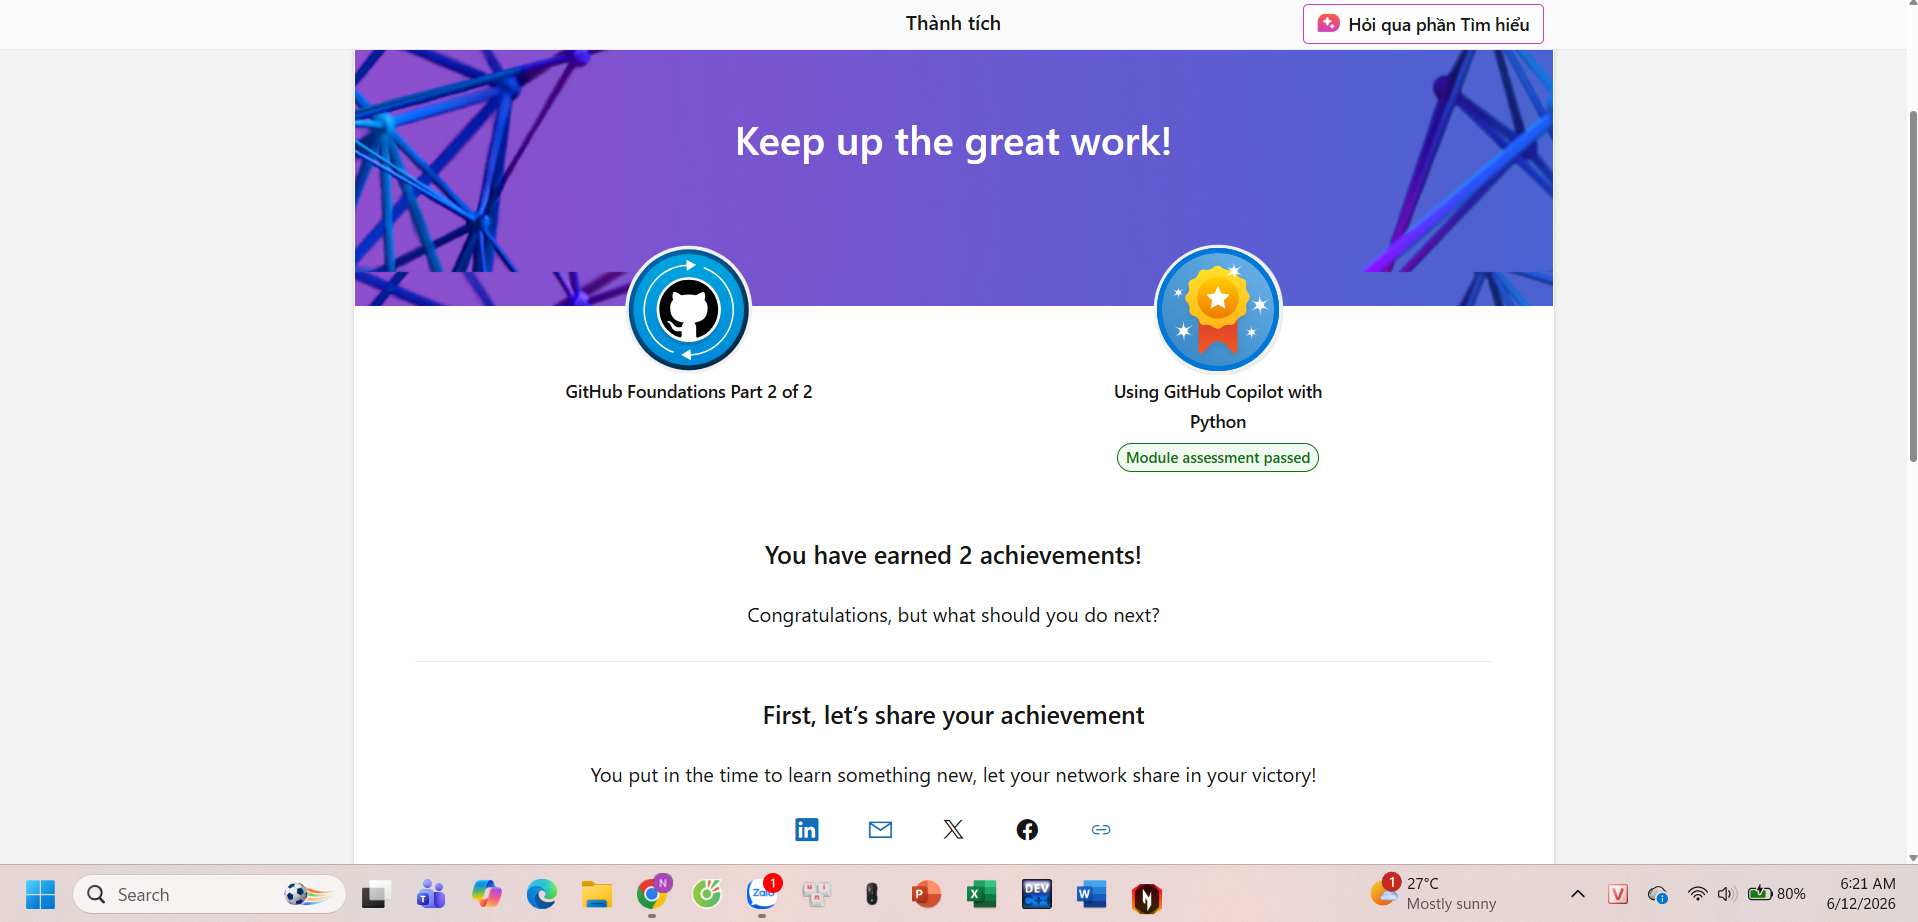Click the battery 80% indicator
This screenshot has height=922, width=1918.
(x=1776, y=894)
